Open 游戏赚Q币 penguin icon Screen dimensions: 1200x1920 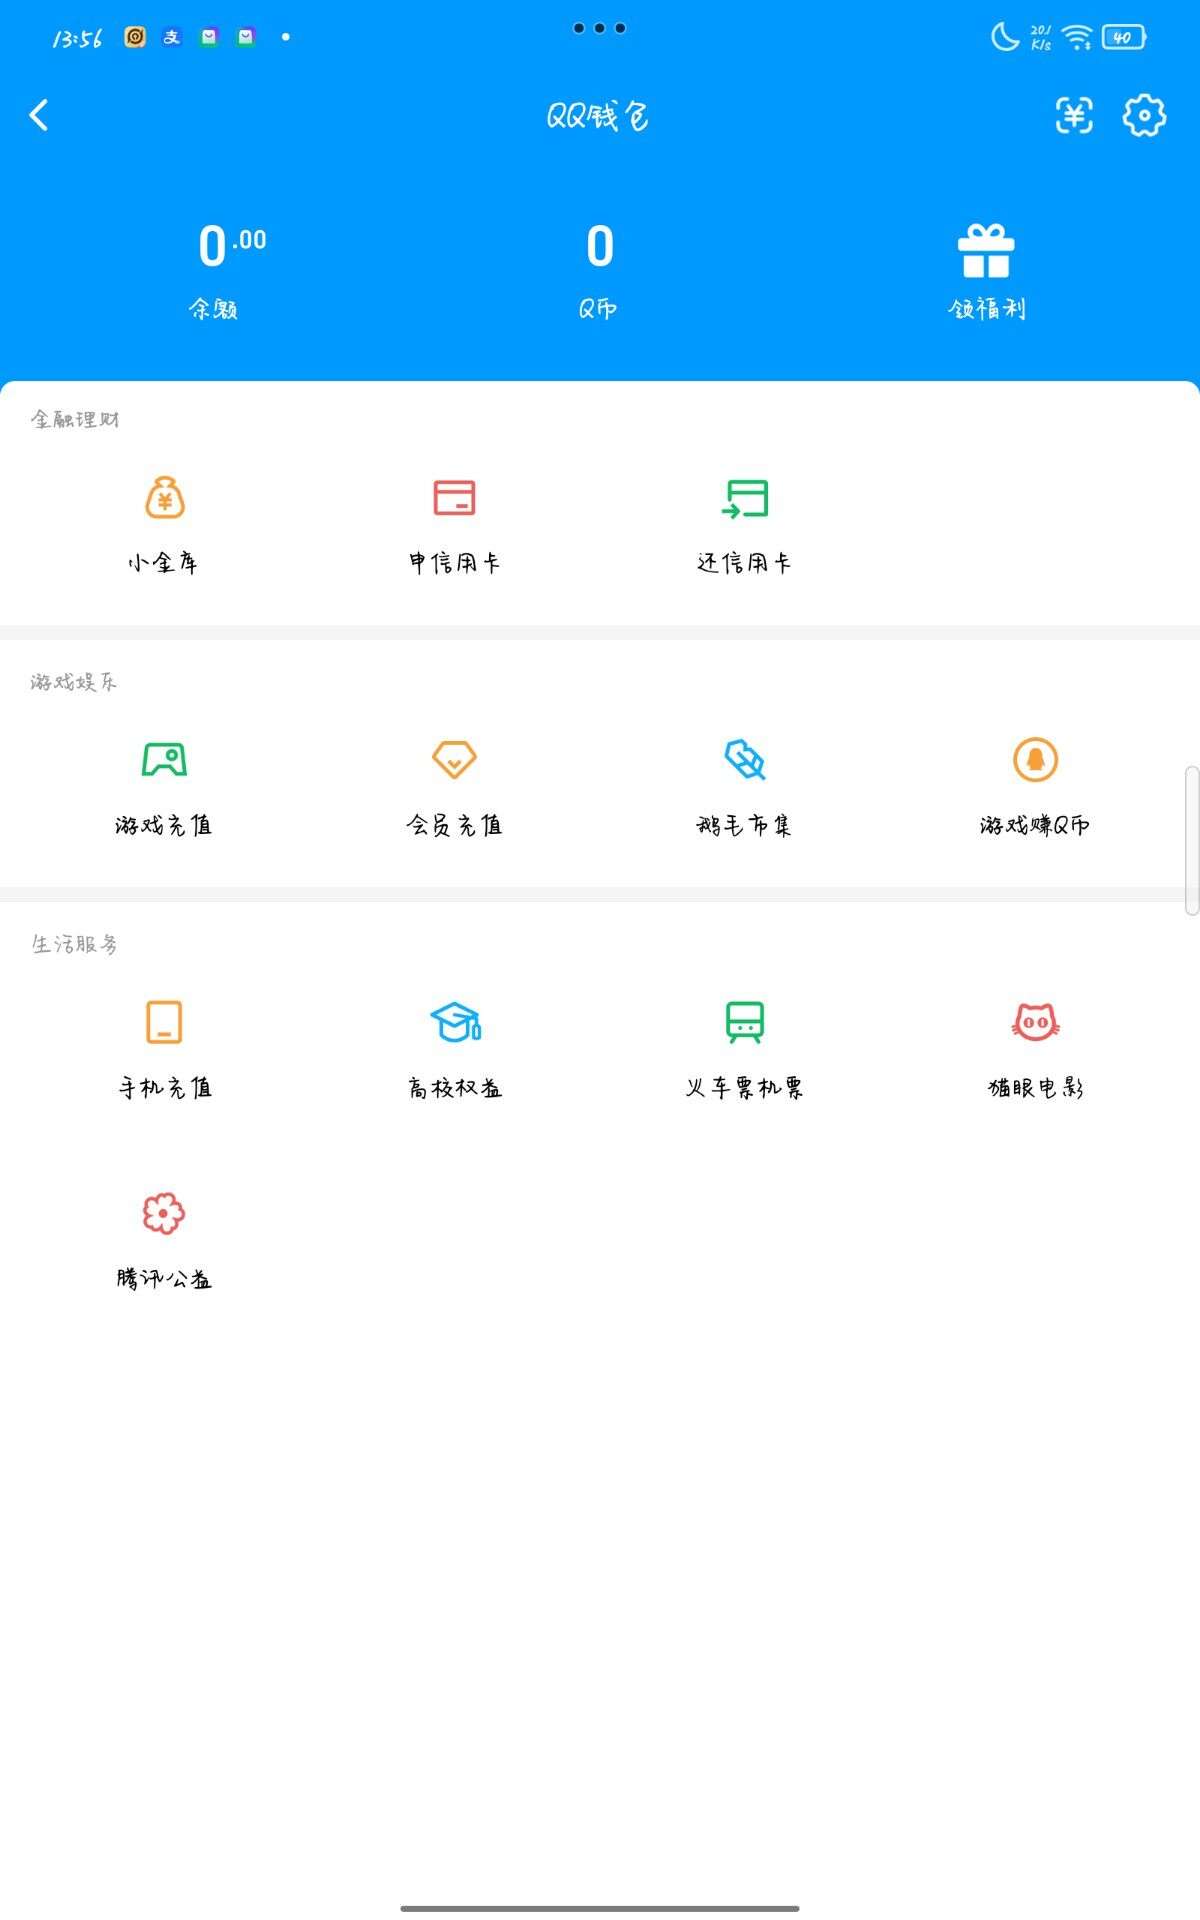[x=1035, y=760]
